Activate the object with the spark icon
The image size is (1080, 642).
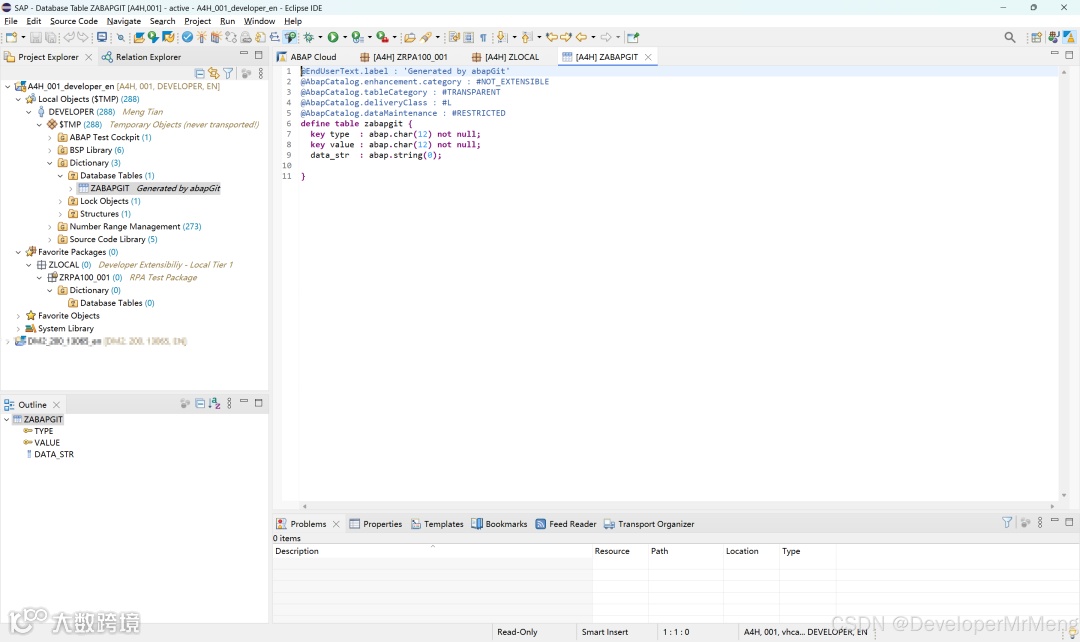(202, 37)
